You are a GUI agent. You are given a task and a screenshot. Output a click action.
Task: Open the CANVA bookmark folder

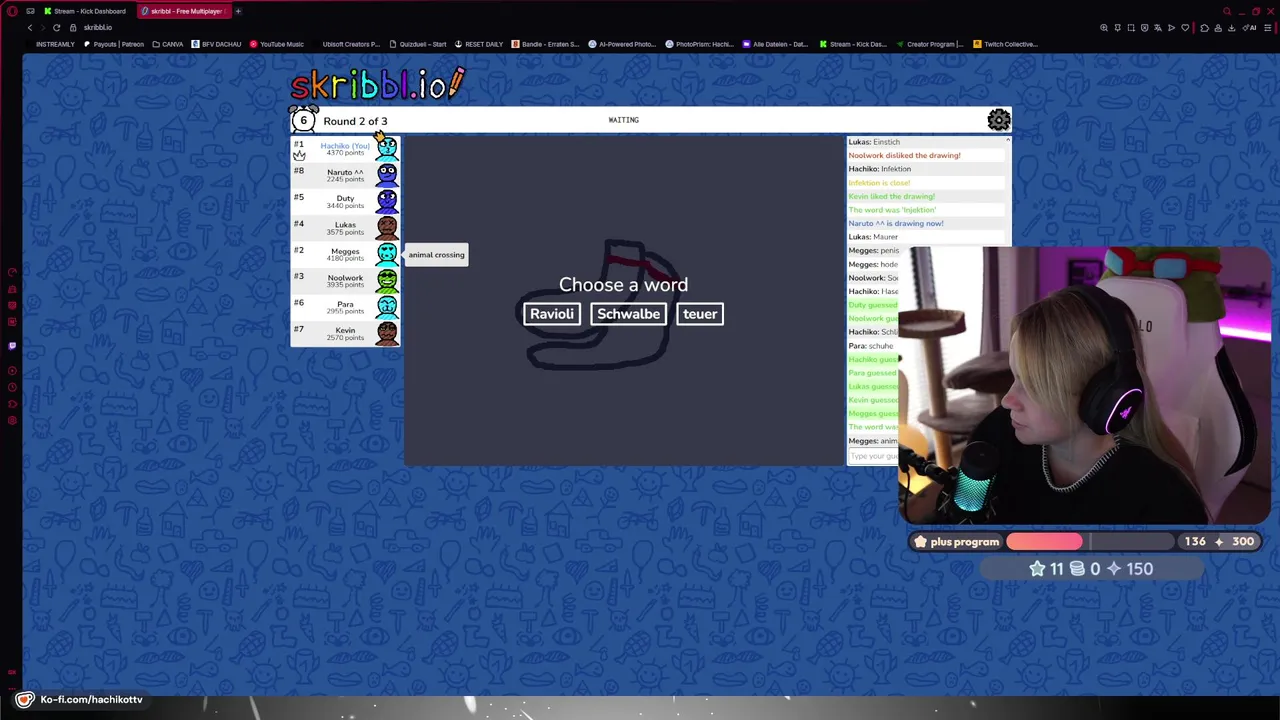point(168,44)
